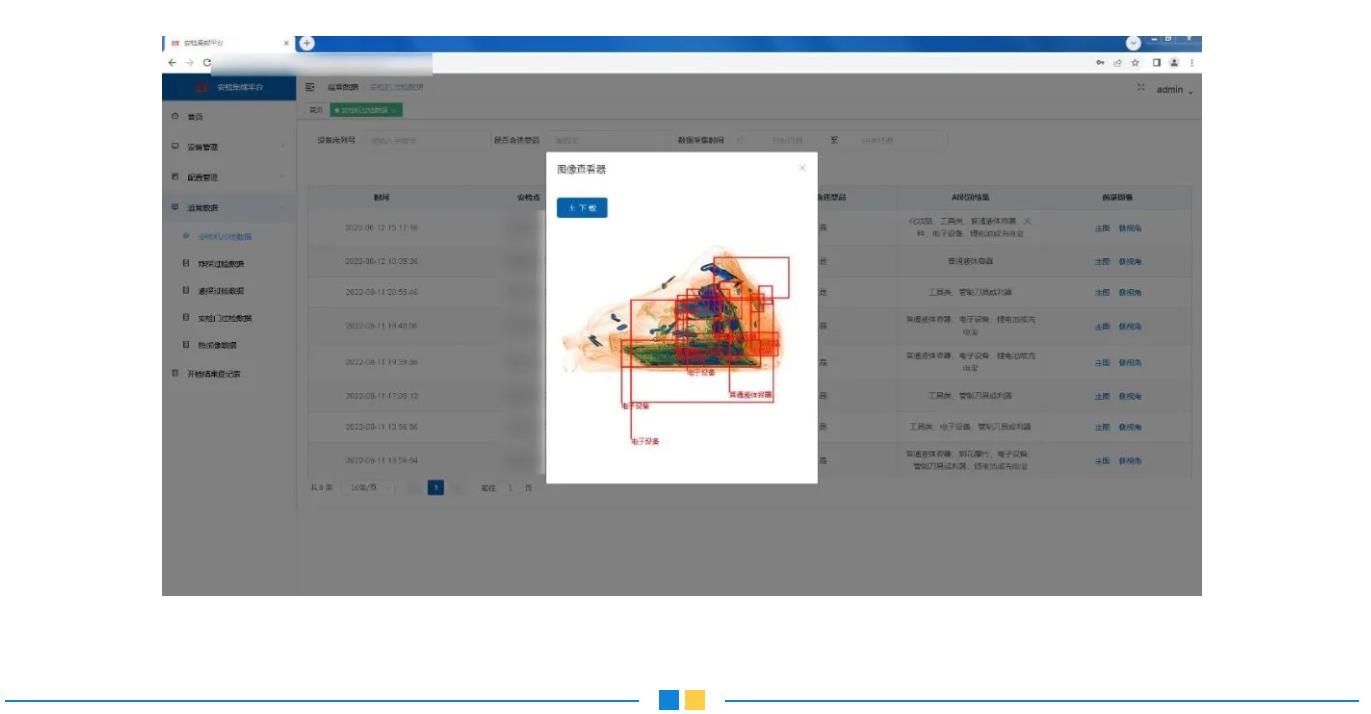1371x714 pixels.
Task: Click the go-to-page number input
Action: coord(511,487)
